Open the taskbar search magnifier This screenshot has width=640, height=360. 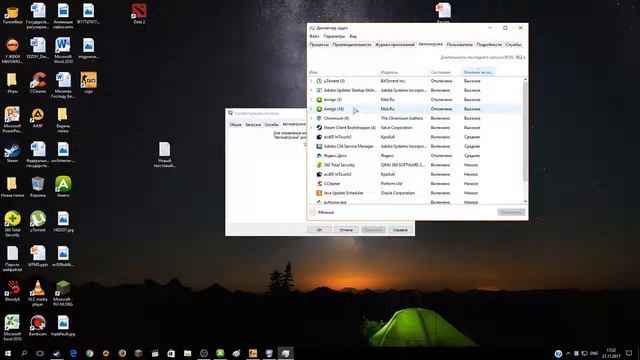pos(24,353)
